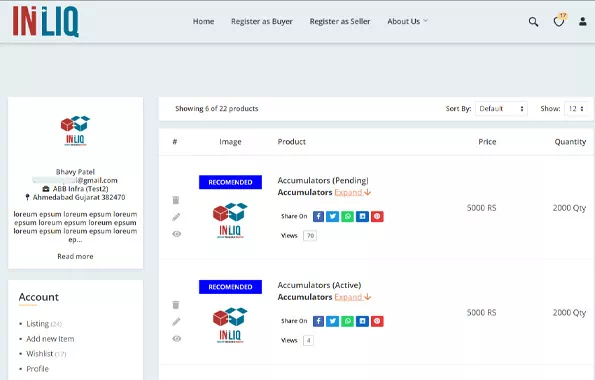Click the Quantity column header

(570, 142)
